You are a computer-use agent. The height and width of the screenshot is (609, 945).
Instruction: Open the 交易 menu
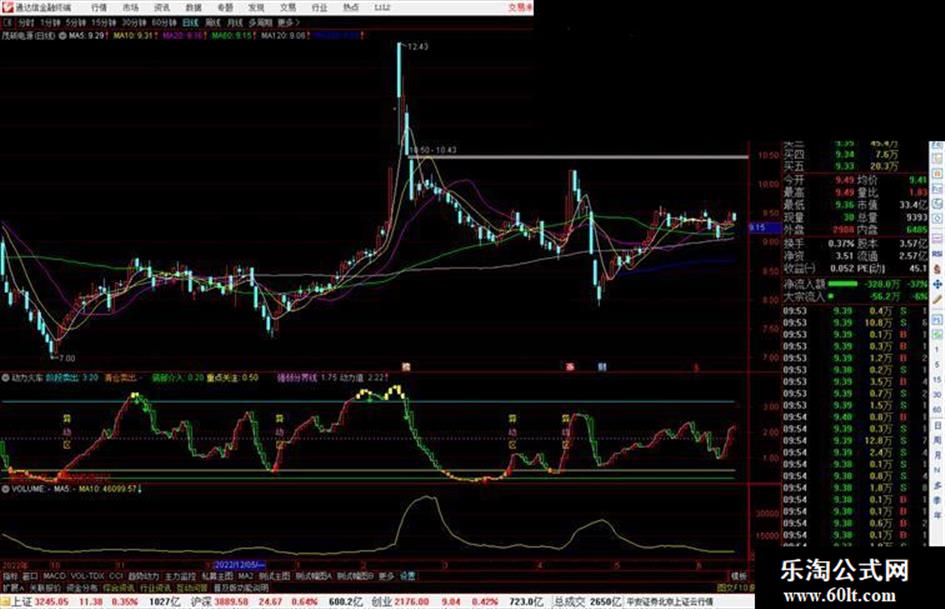click(x=288, y=8)
